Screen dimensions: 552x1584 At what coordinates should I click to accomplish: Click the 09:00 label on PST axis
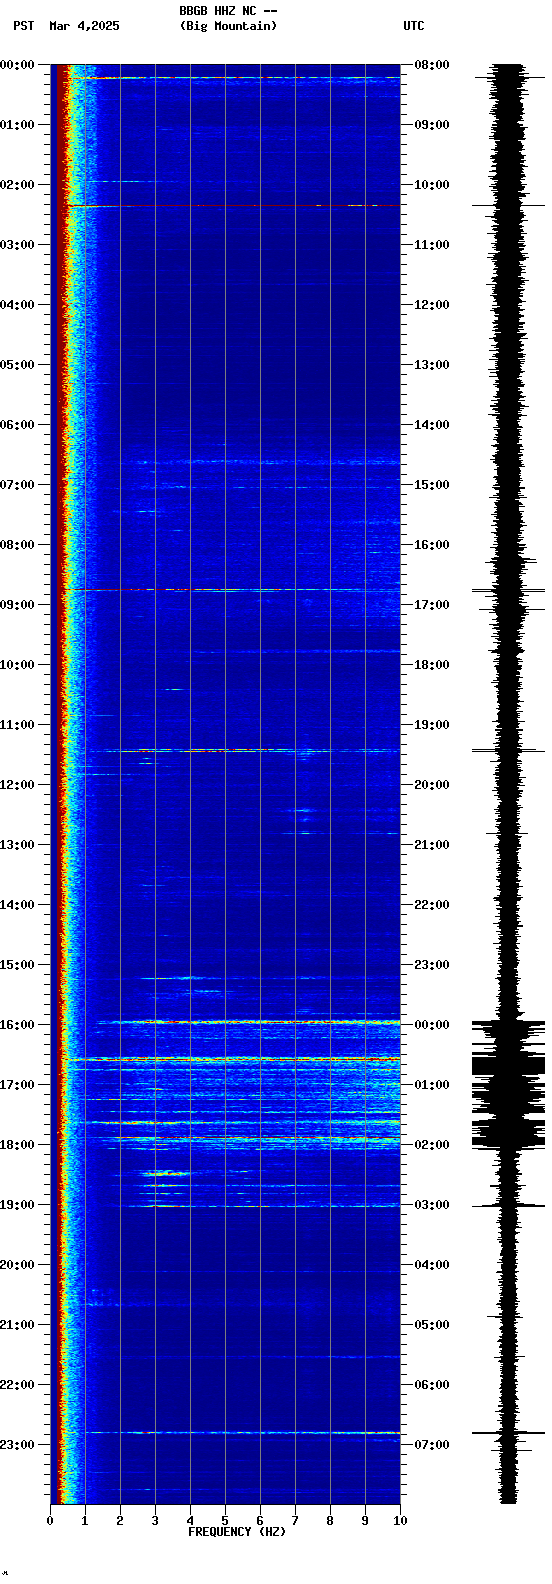pos(18,605)
